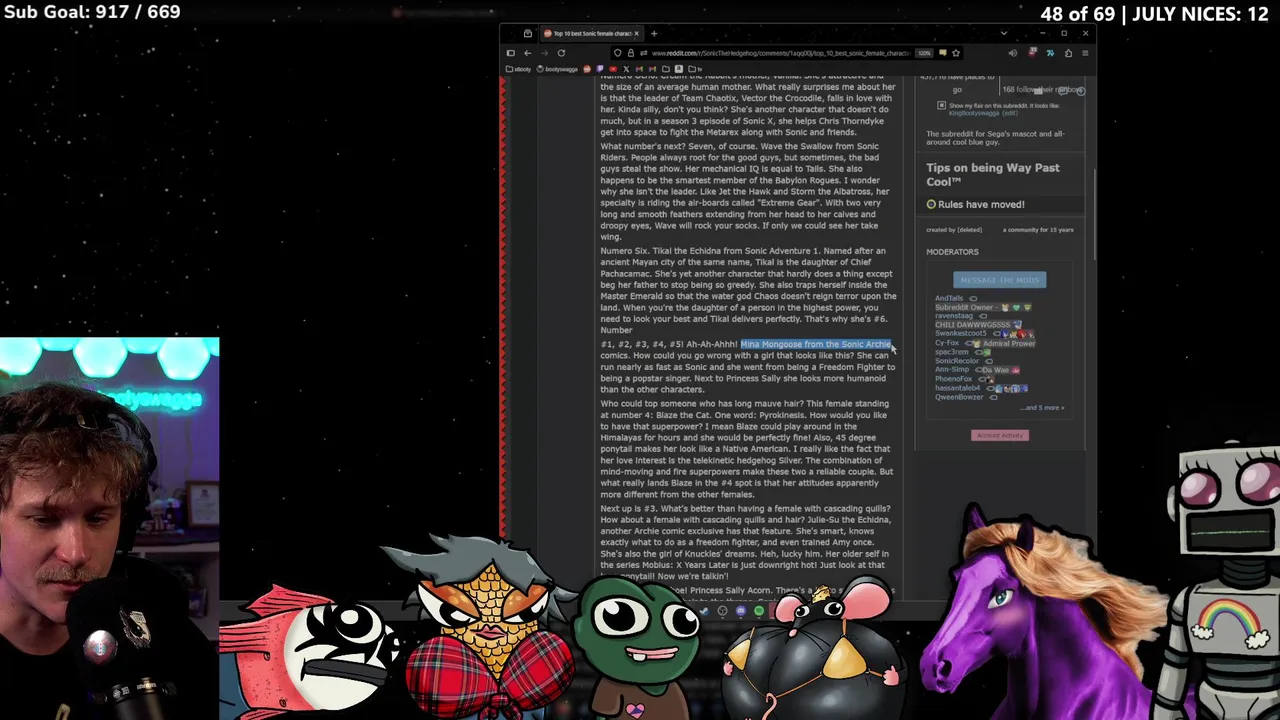Open moderator PhoenoFox profile
1280x720 pixels.
tap(954, 379)
